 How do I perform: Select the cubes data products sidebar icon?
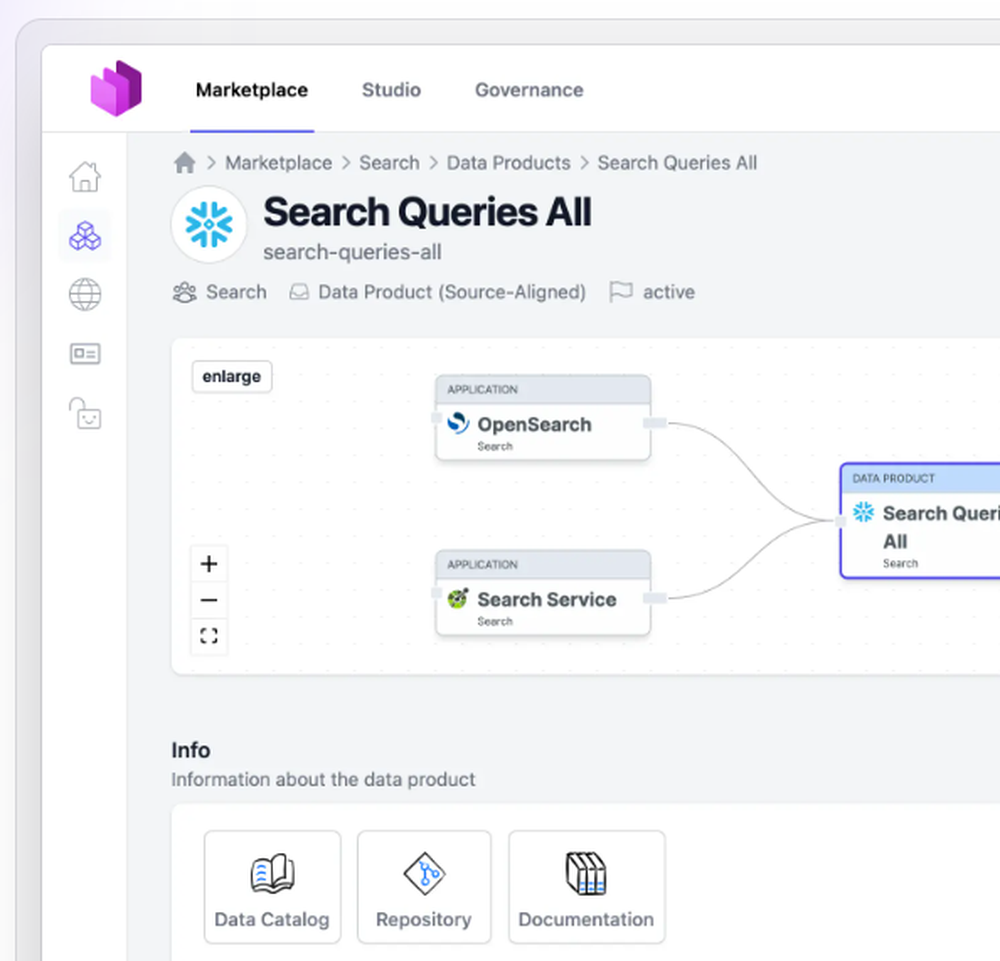tap(85, 236)
